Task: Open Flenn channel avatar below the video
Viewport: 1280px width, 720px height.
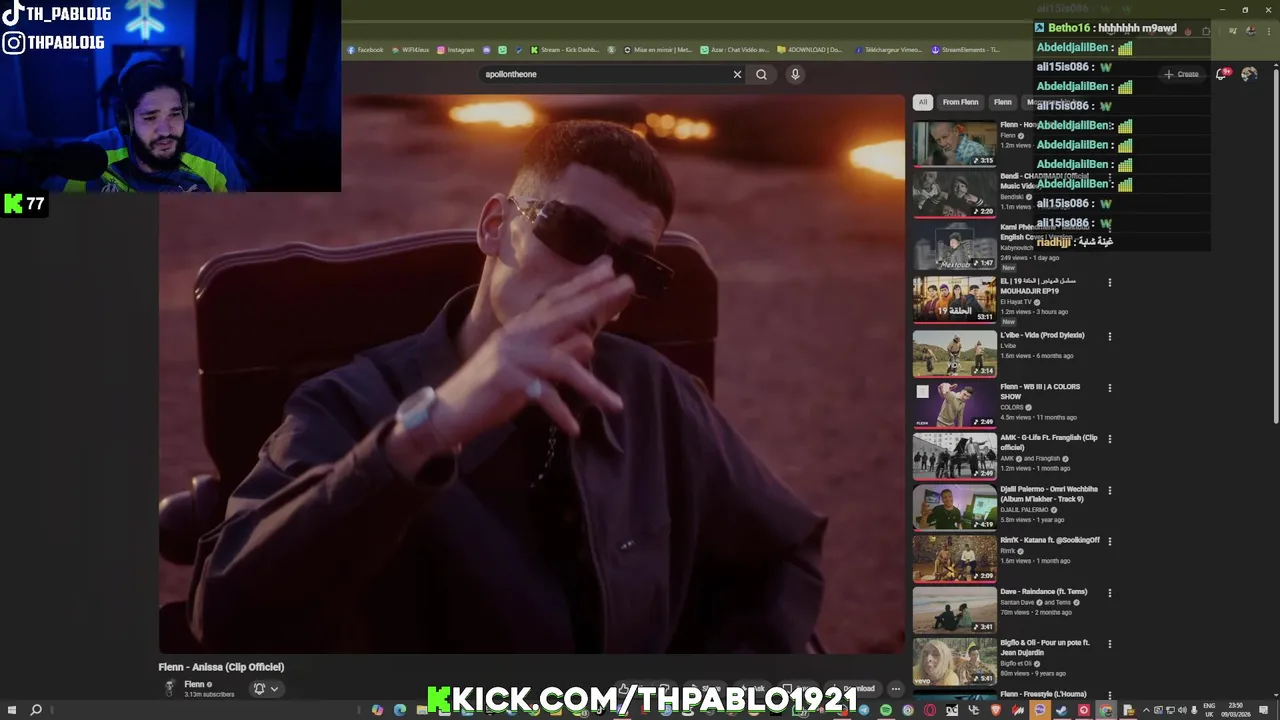Action: pos(169,688)
